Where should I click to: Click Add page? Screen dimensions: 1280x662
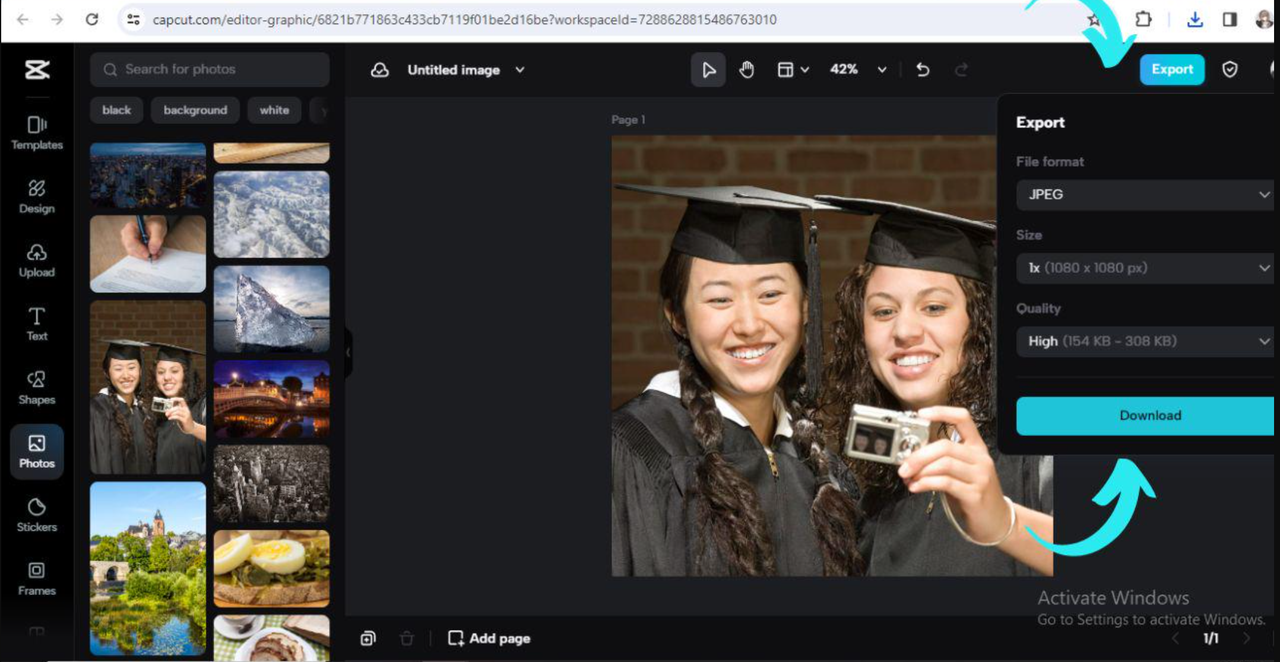(x=489, y=638)
